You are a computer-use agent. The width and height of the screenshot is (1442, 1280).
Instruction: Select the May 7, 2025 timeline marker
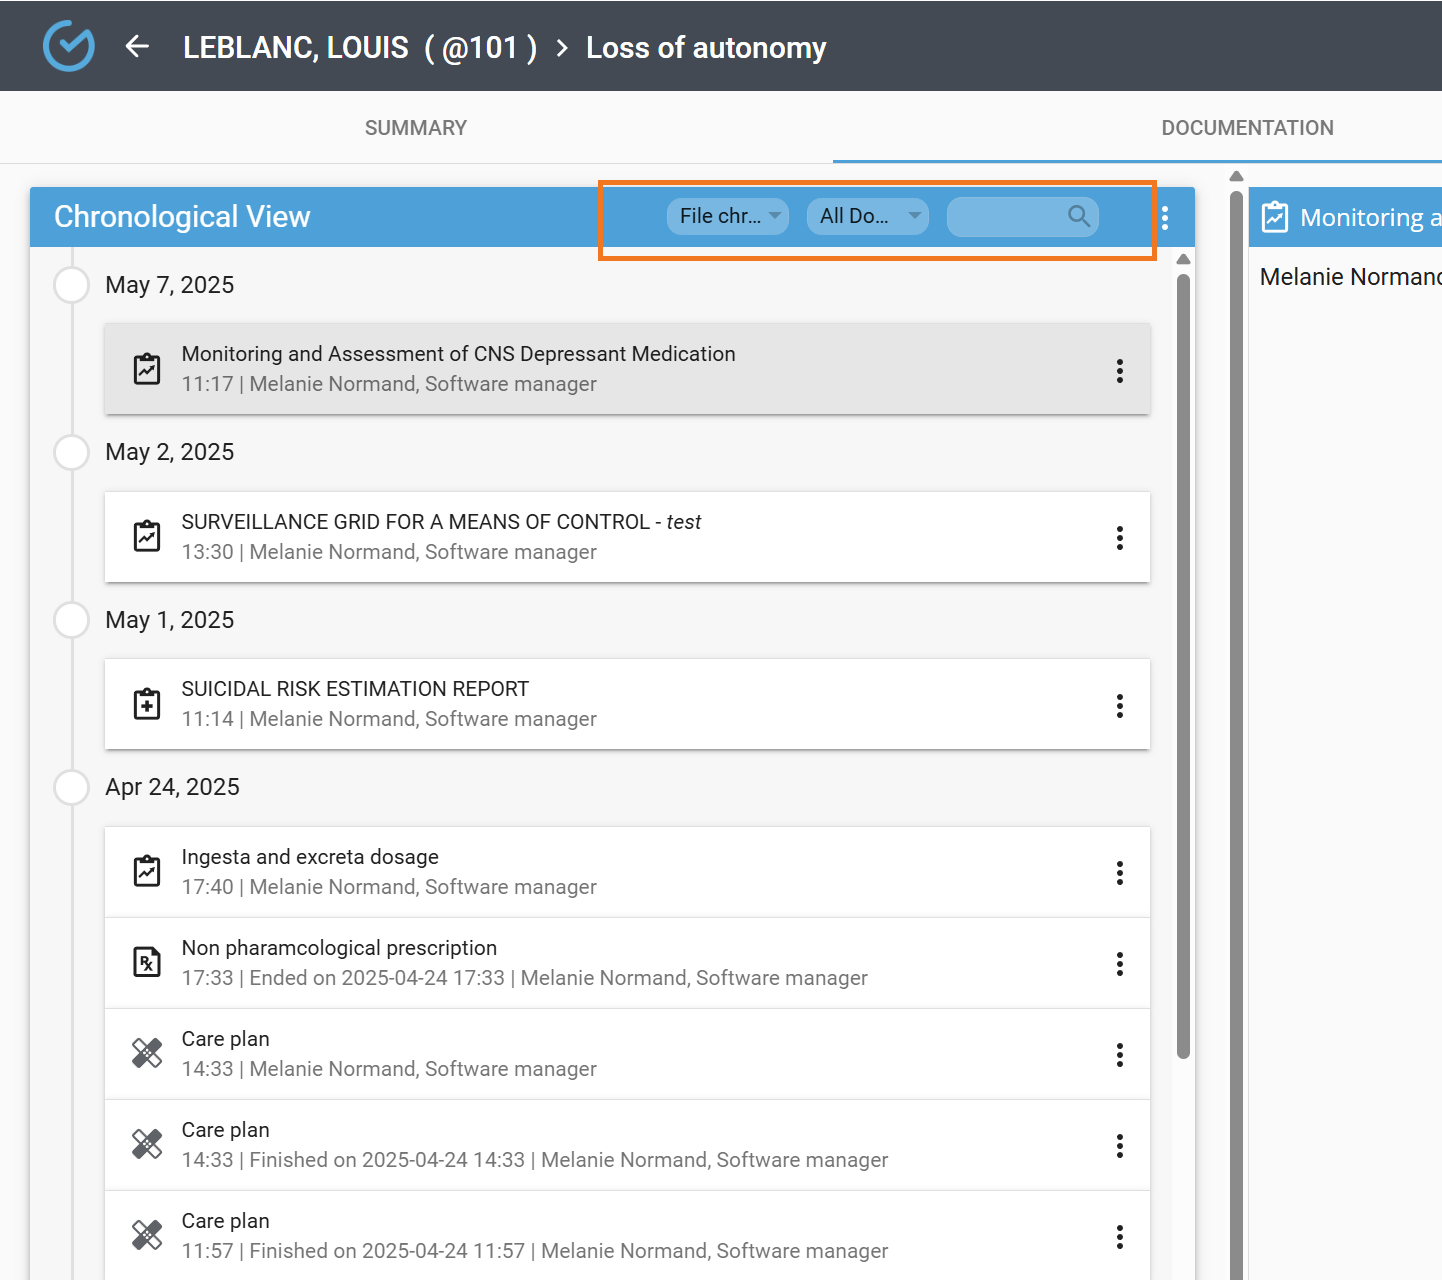(72, 285)
